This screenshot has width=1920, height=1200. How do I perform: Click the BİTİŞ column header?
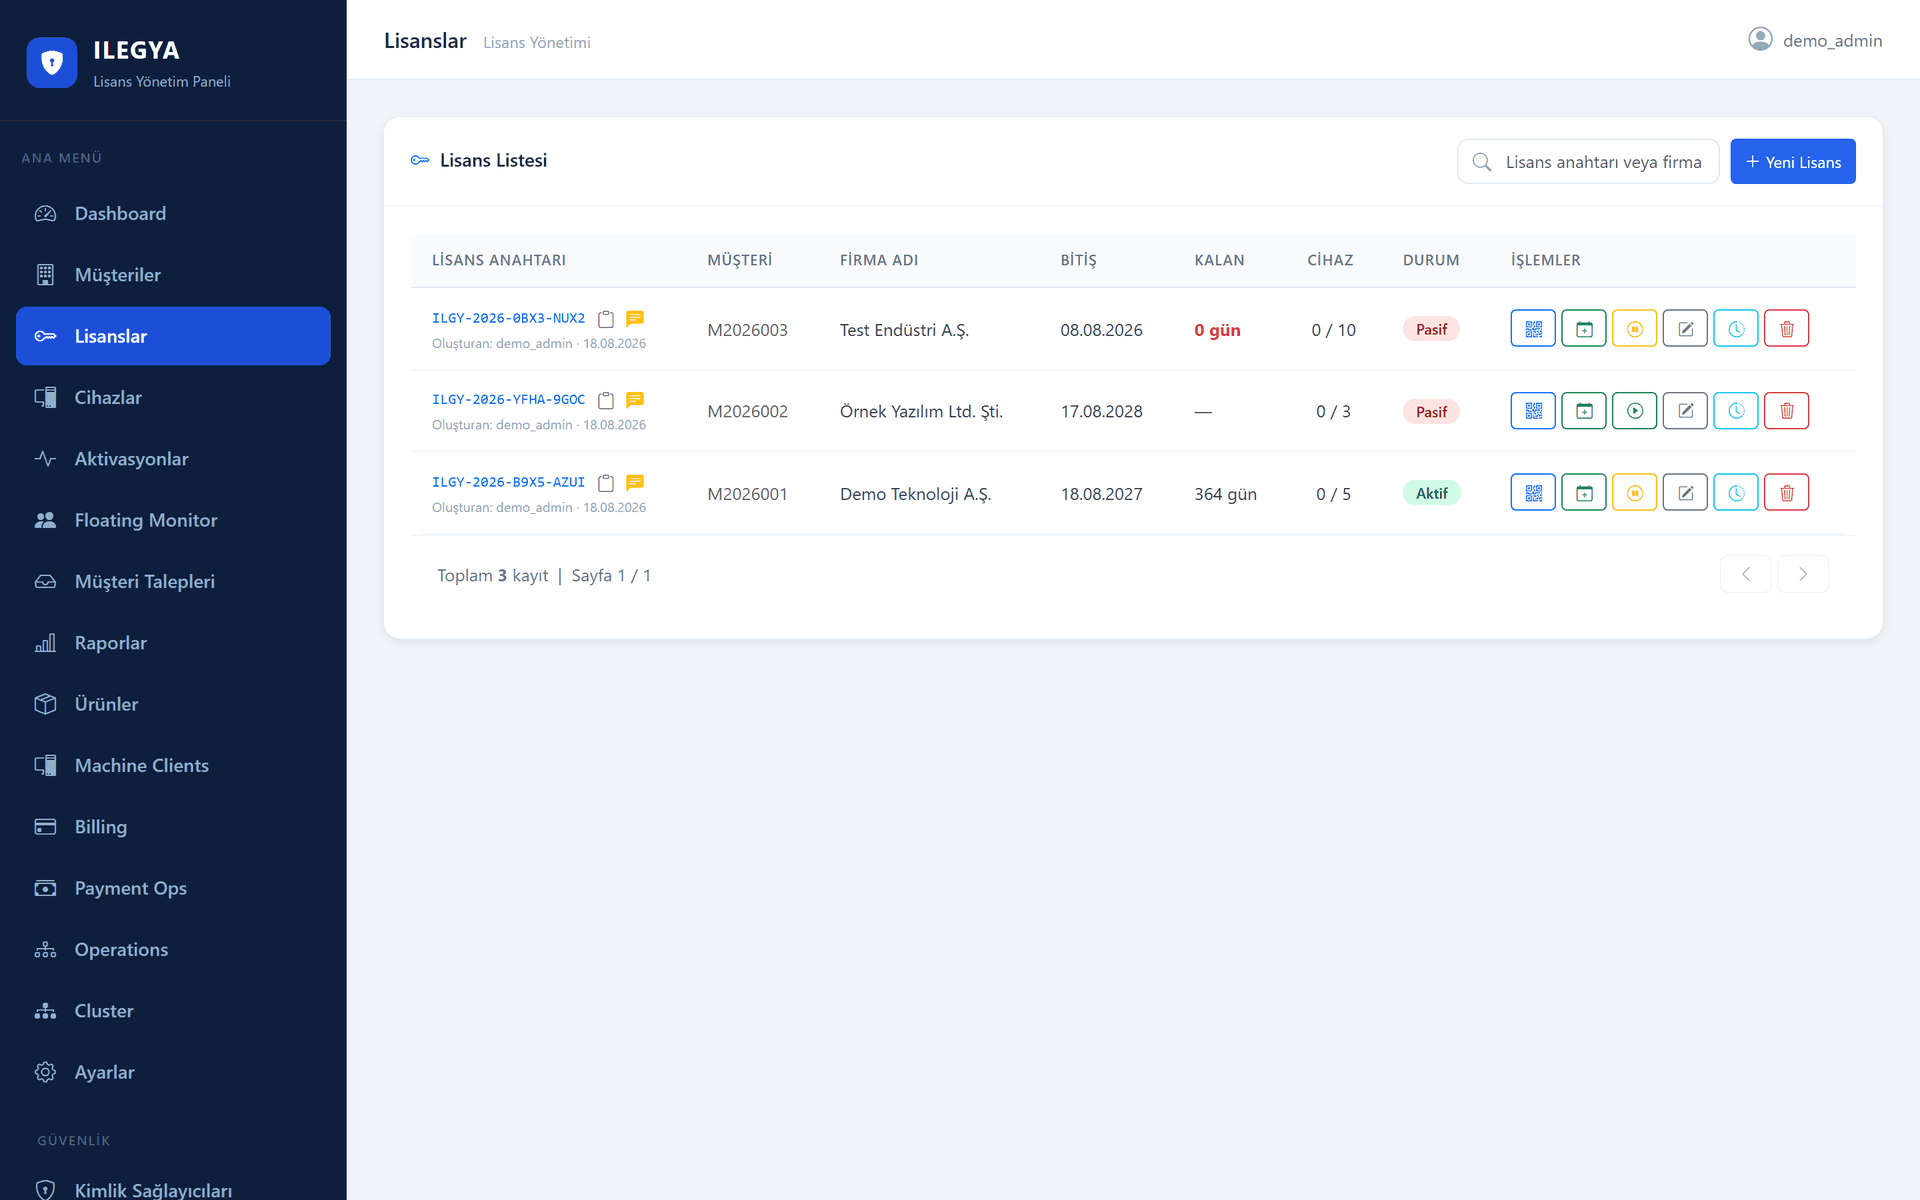(1078, 260)
